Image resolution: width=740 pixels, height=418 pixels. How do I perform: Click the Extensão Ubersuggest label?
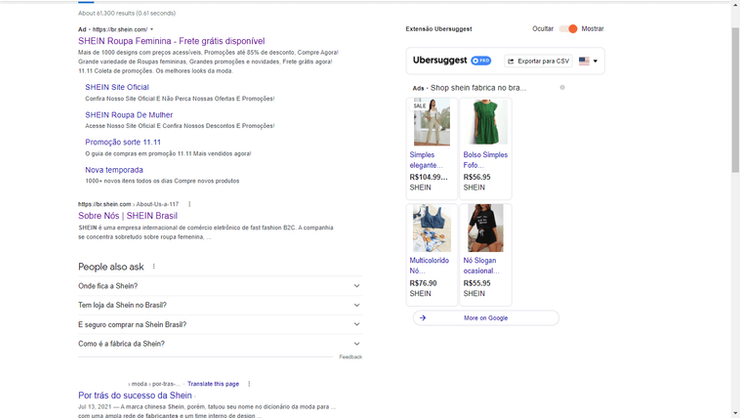(439, 29)
